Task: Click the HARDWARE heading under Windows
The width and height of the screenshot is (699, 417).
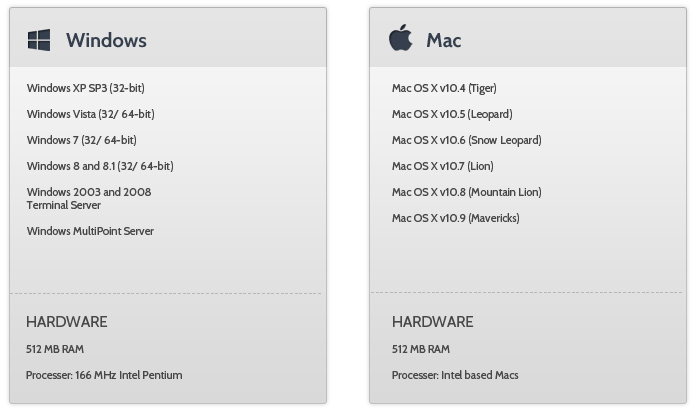Action: 66,322
